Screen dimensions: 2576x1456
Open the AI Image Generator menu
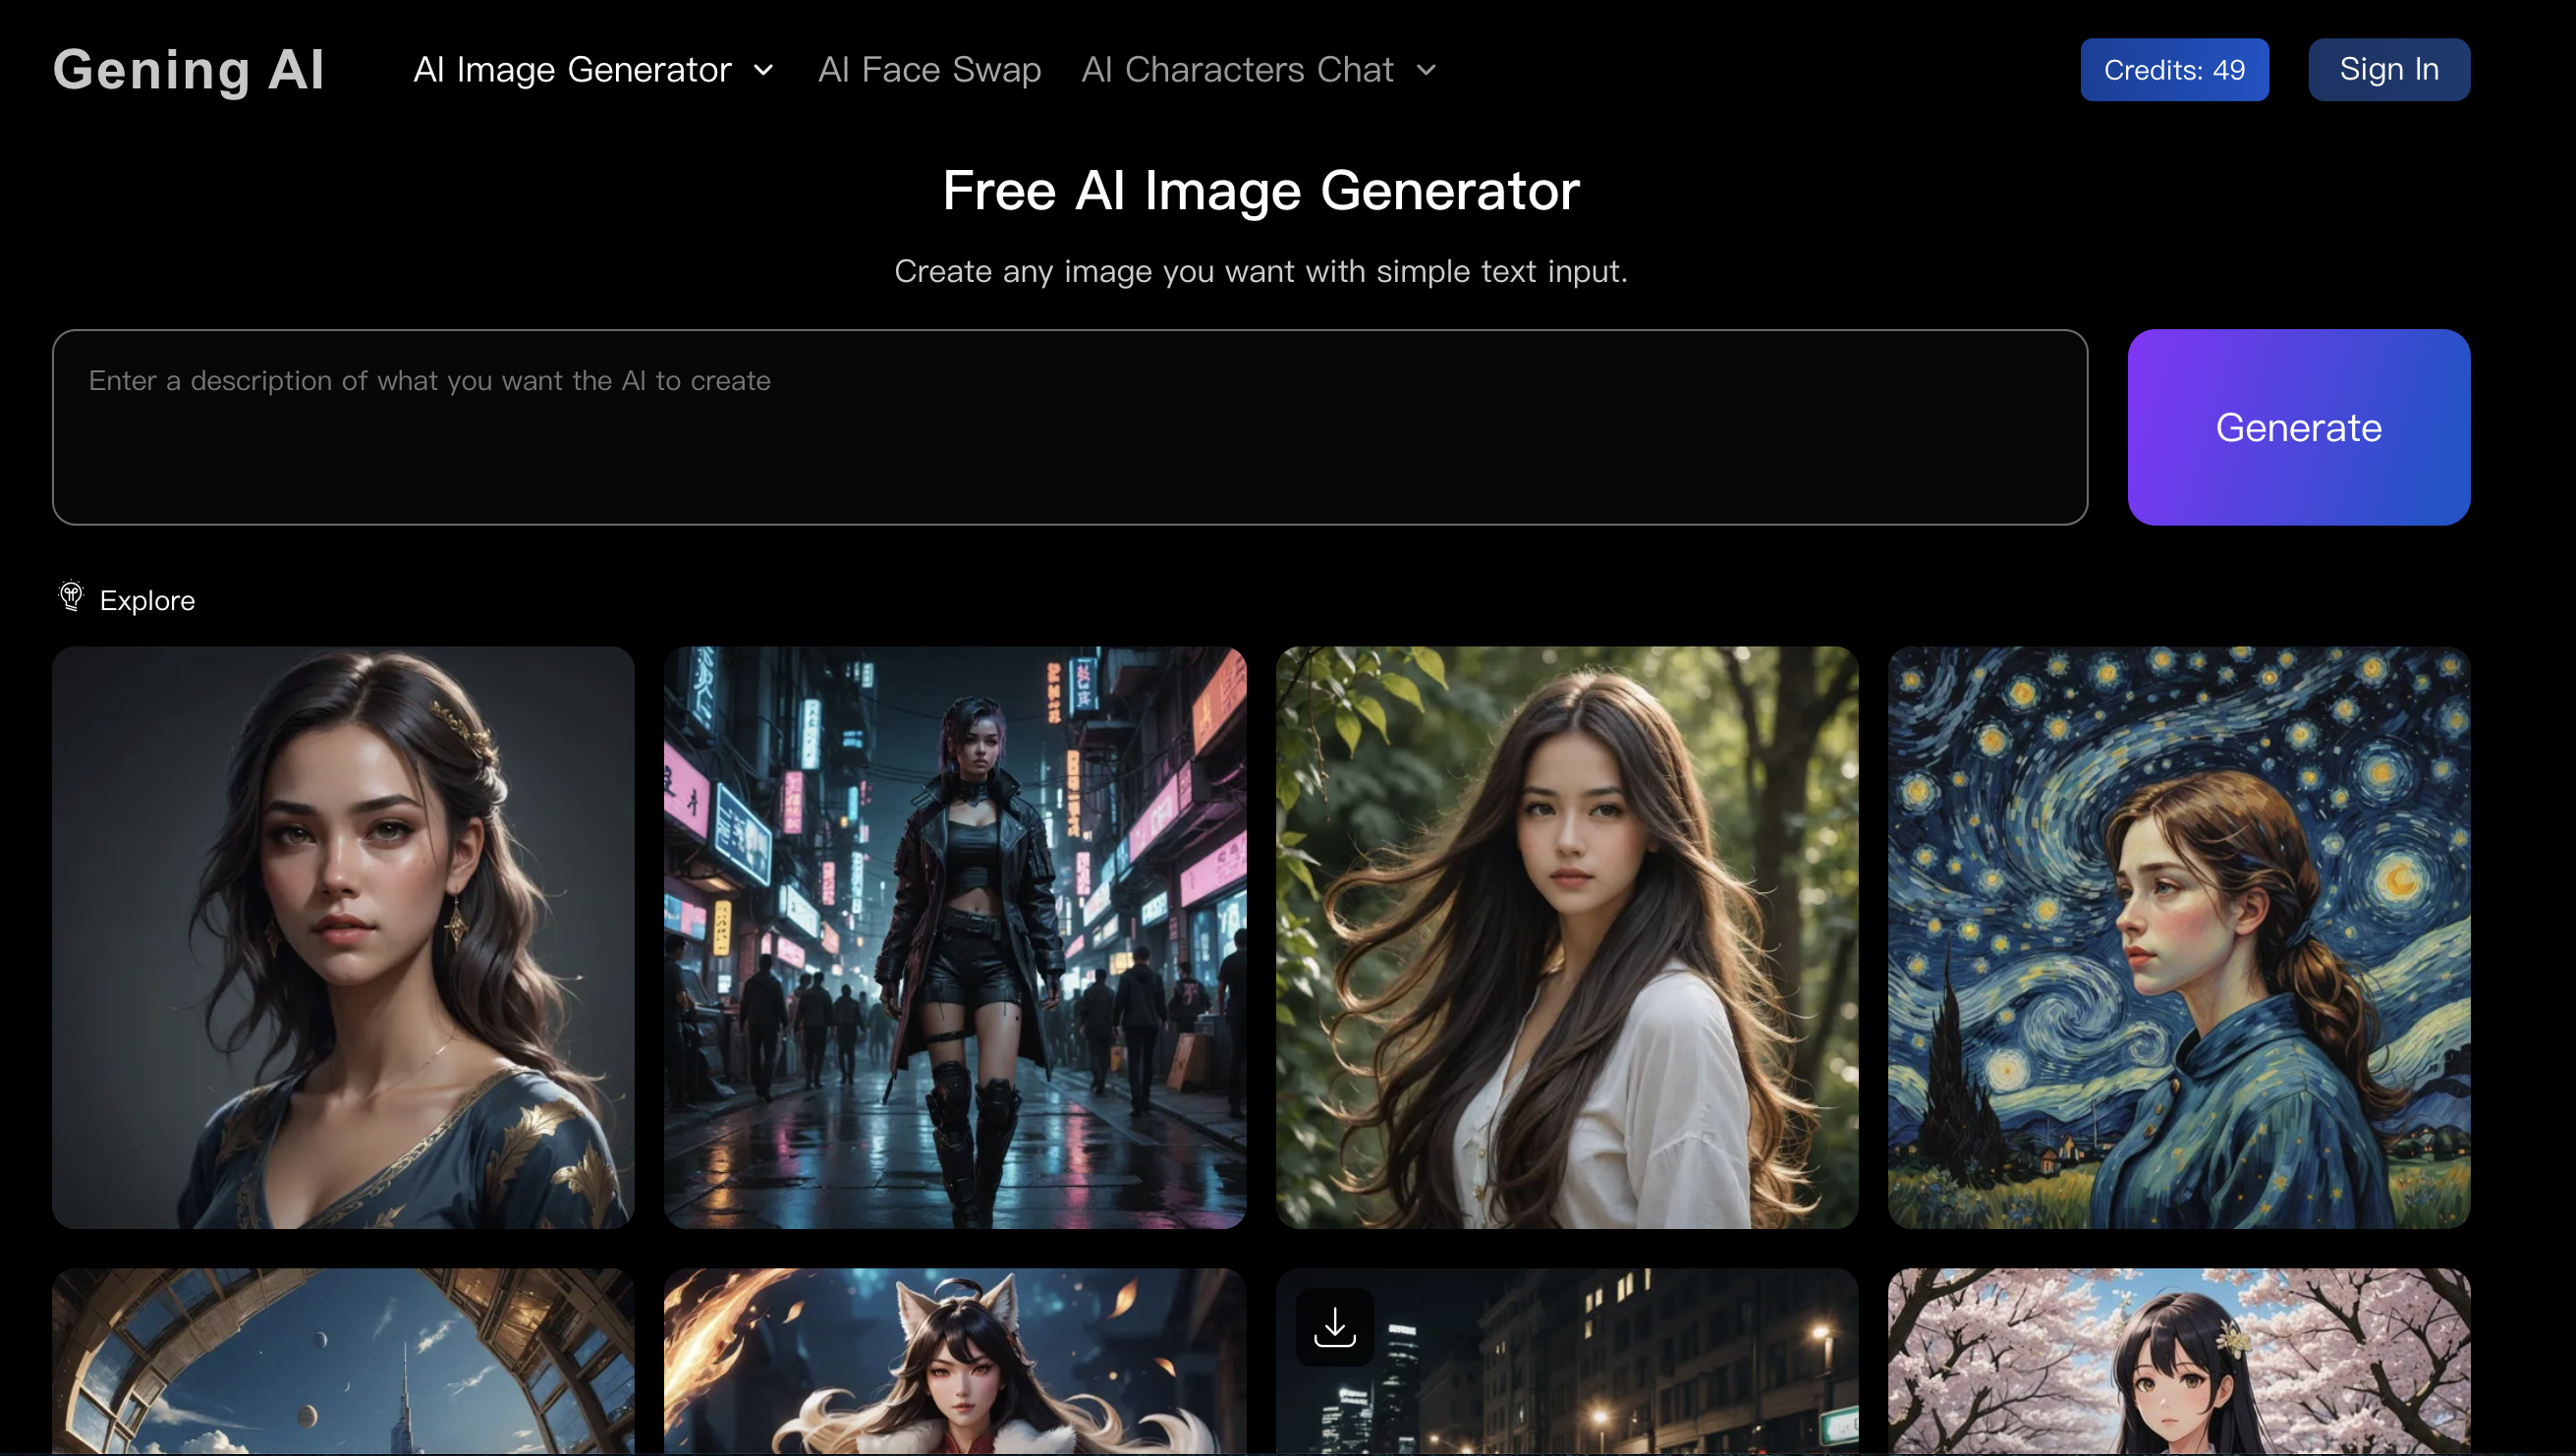pos(572,70)
